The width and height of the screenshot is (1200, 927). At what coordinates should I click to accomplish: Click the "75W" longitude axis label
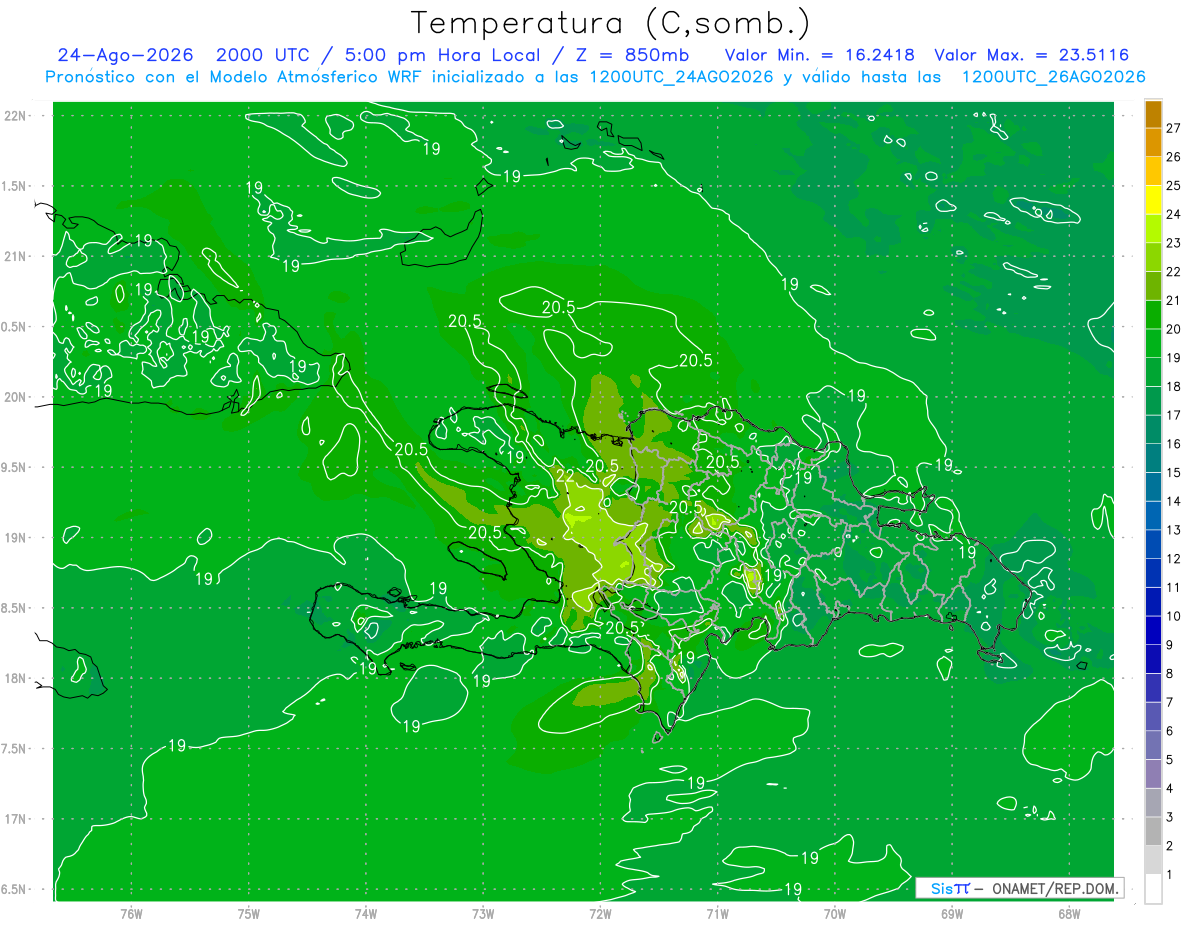[x=249, y=913]
